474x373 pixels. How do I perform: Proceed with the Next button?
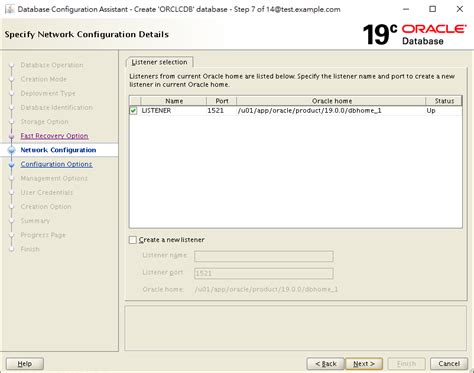tap(364, 364)
